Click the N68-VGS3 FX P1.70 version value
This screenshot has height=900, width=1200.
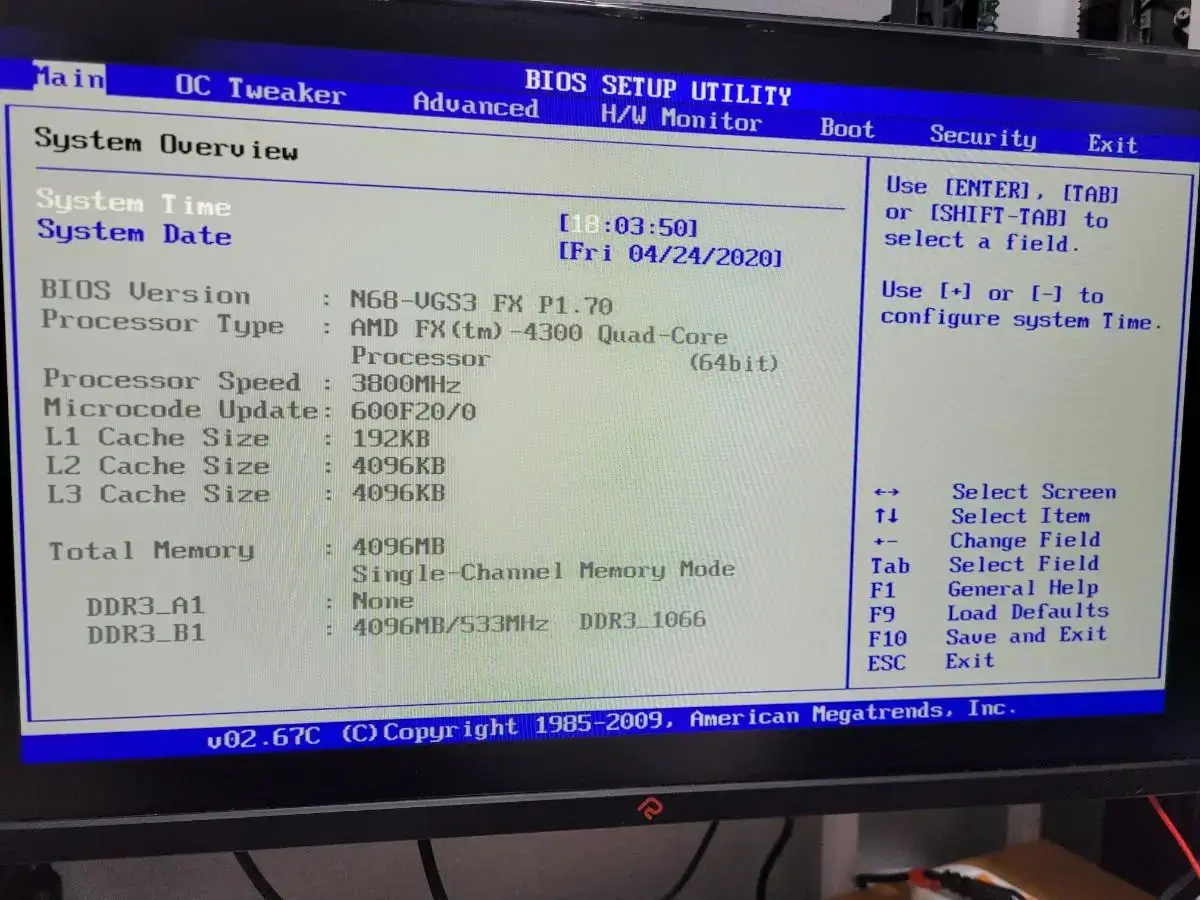[x=481, y=302]
